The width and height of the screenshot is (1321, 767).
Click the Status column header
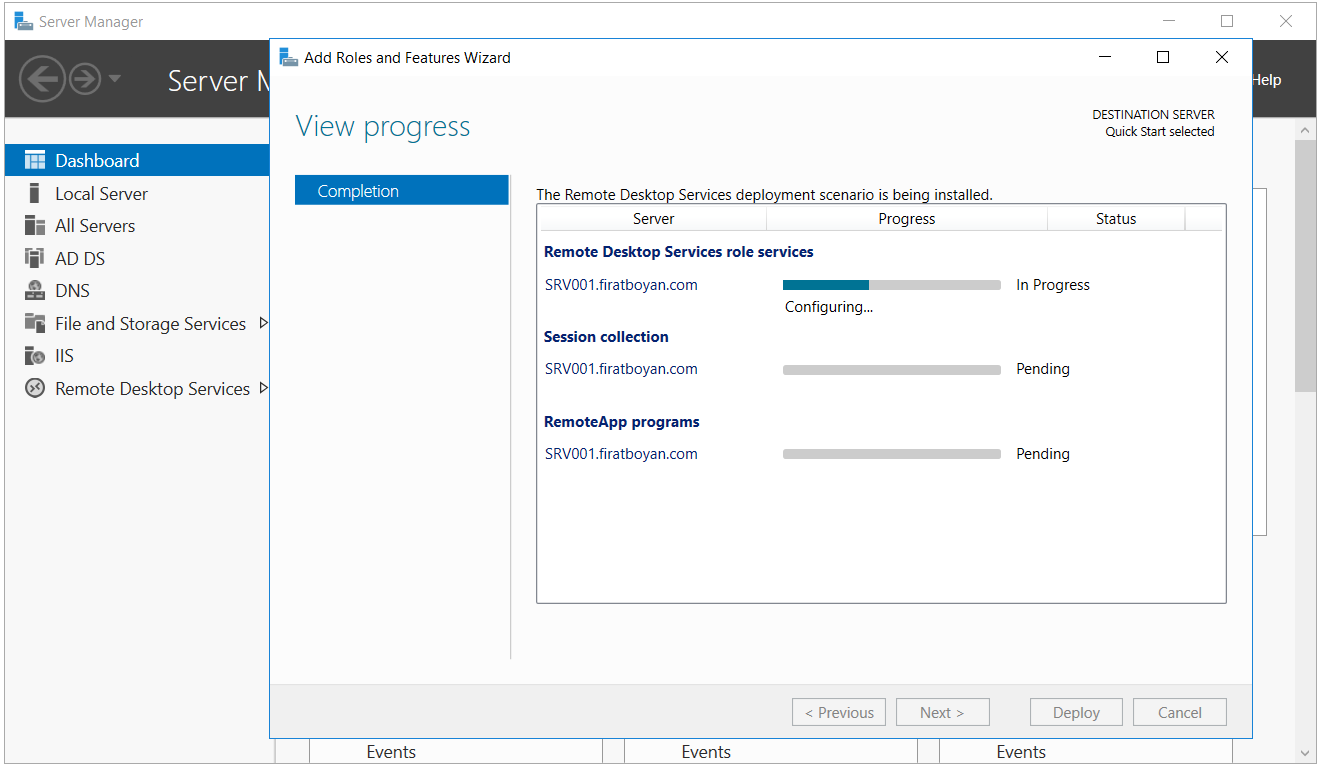1116,218
